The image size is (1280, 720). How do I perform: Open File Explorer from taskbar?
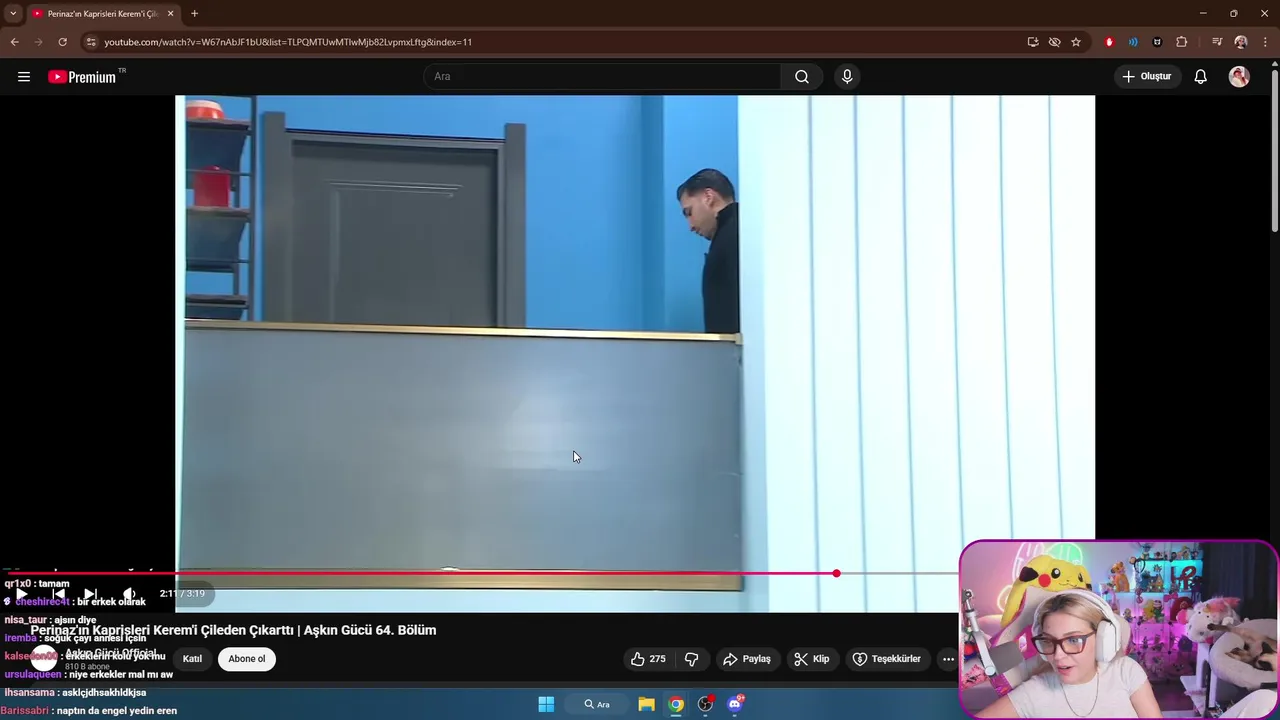(646, 704)
